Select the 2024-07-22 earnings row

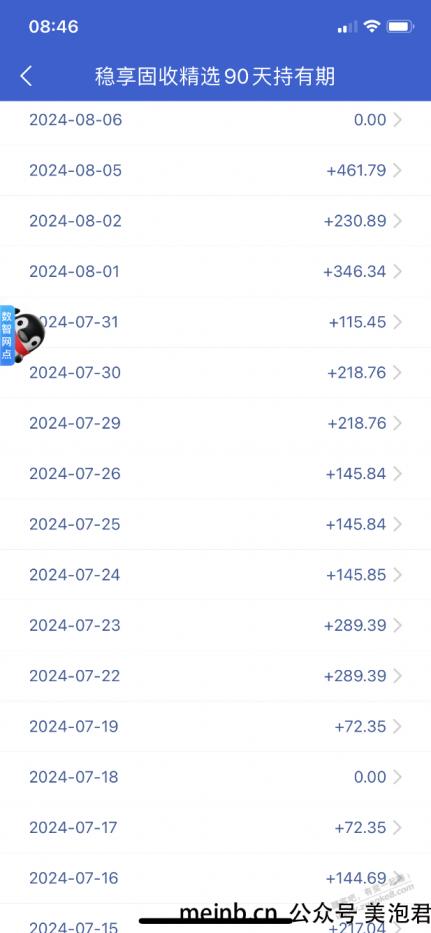tap(216, 676)
